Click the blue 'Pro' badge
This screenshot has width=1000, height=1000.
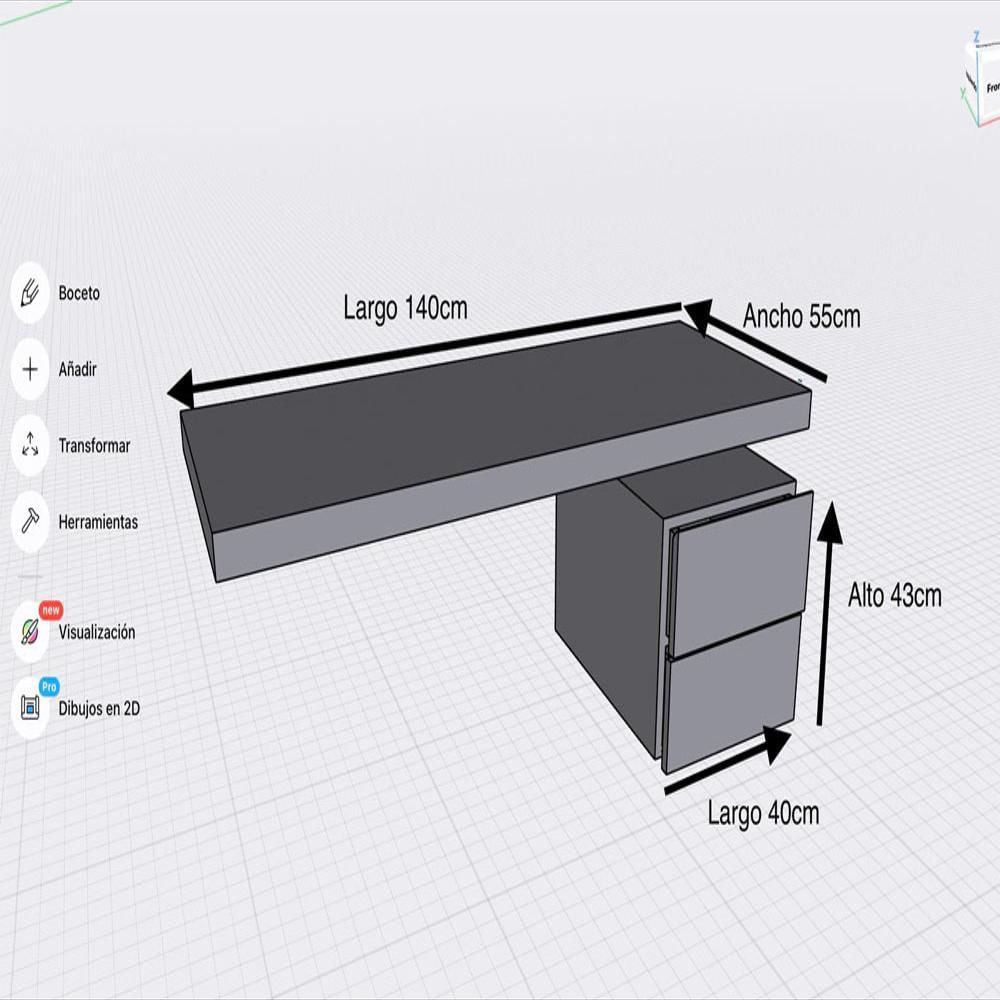click(50, 686)
